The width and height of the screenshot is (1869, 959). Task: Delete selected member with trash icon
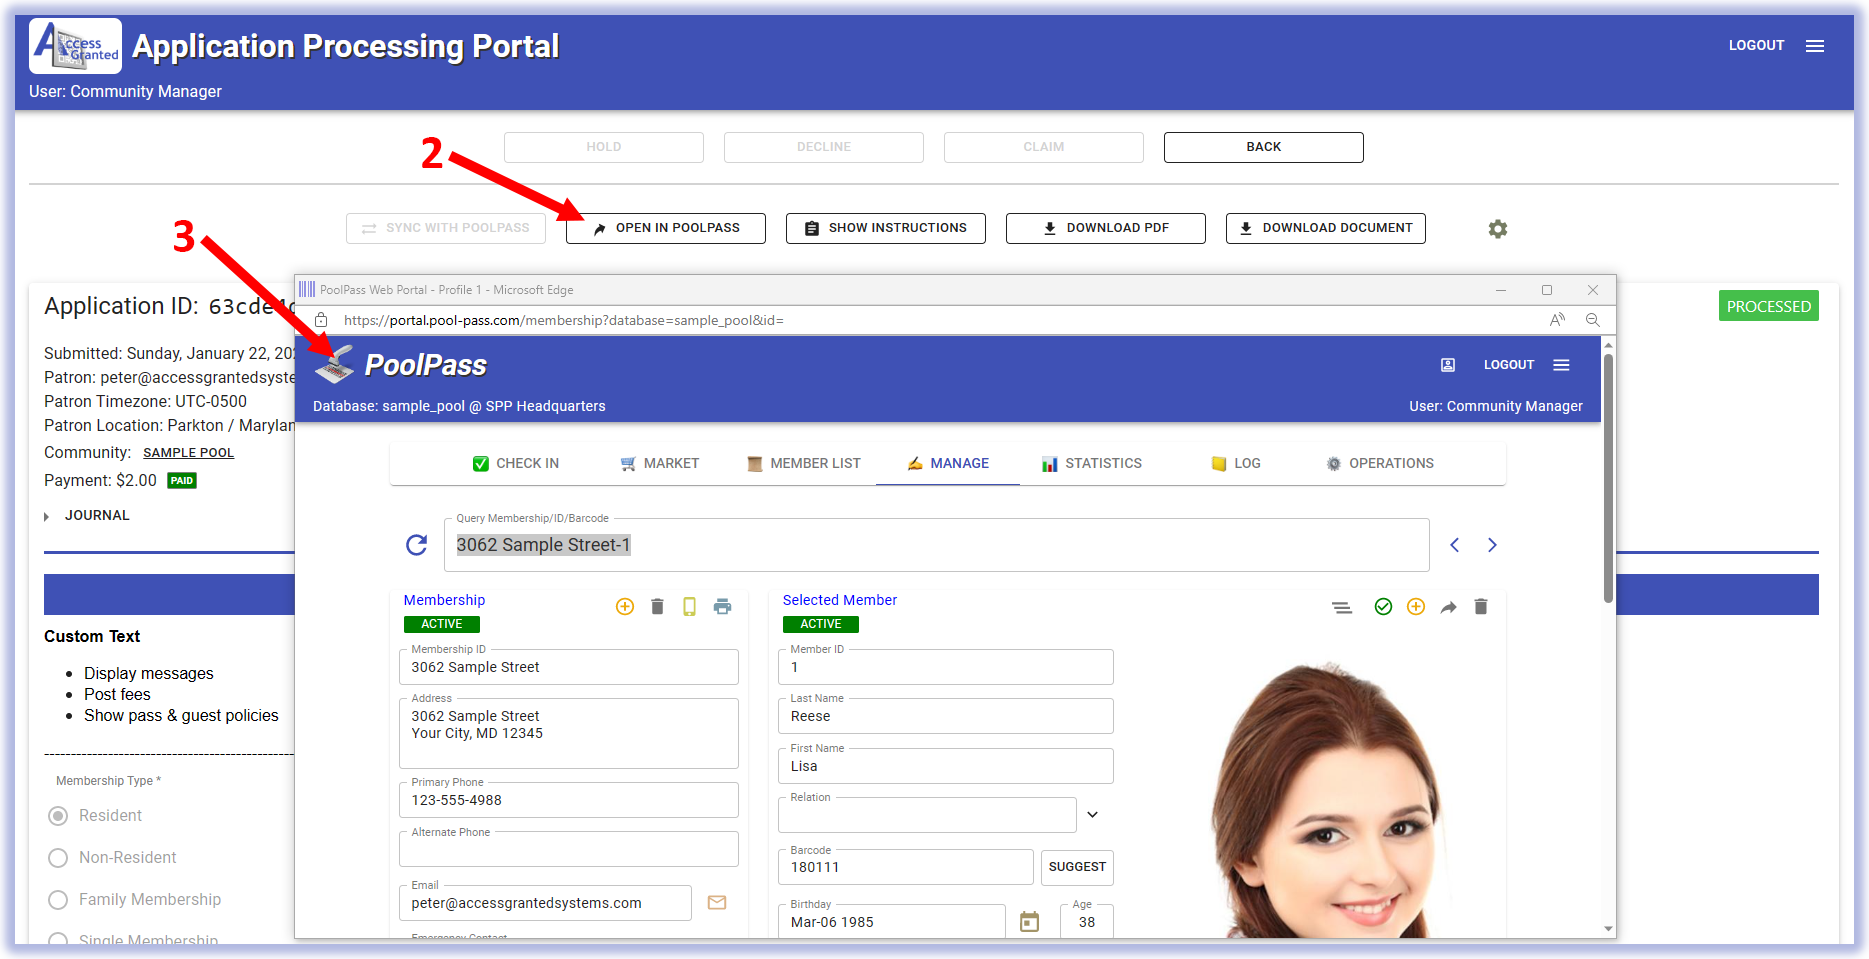(1481, 607)
